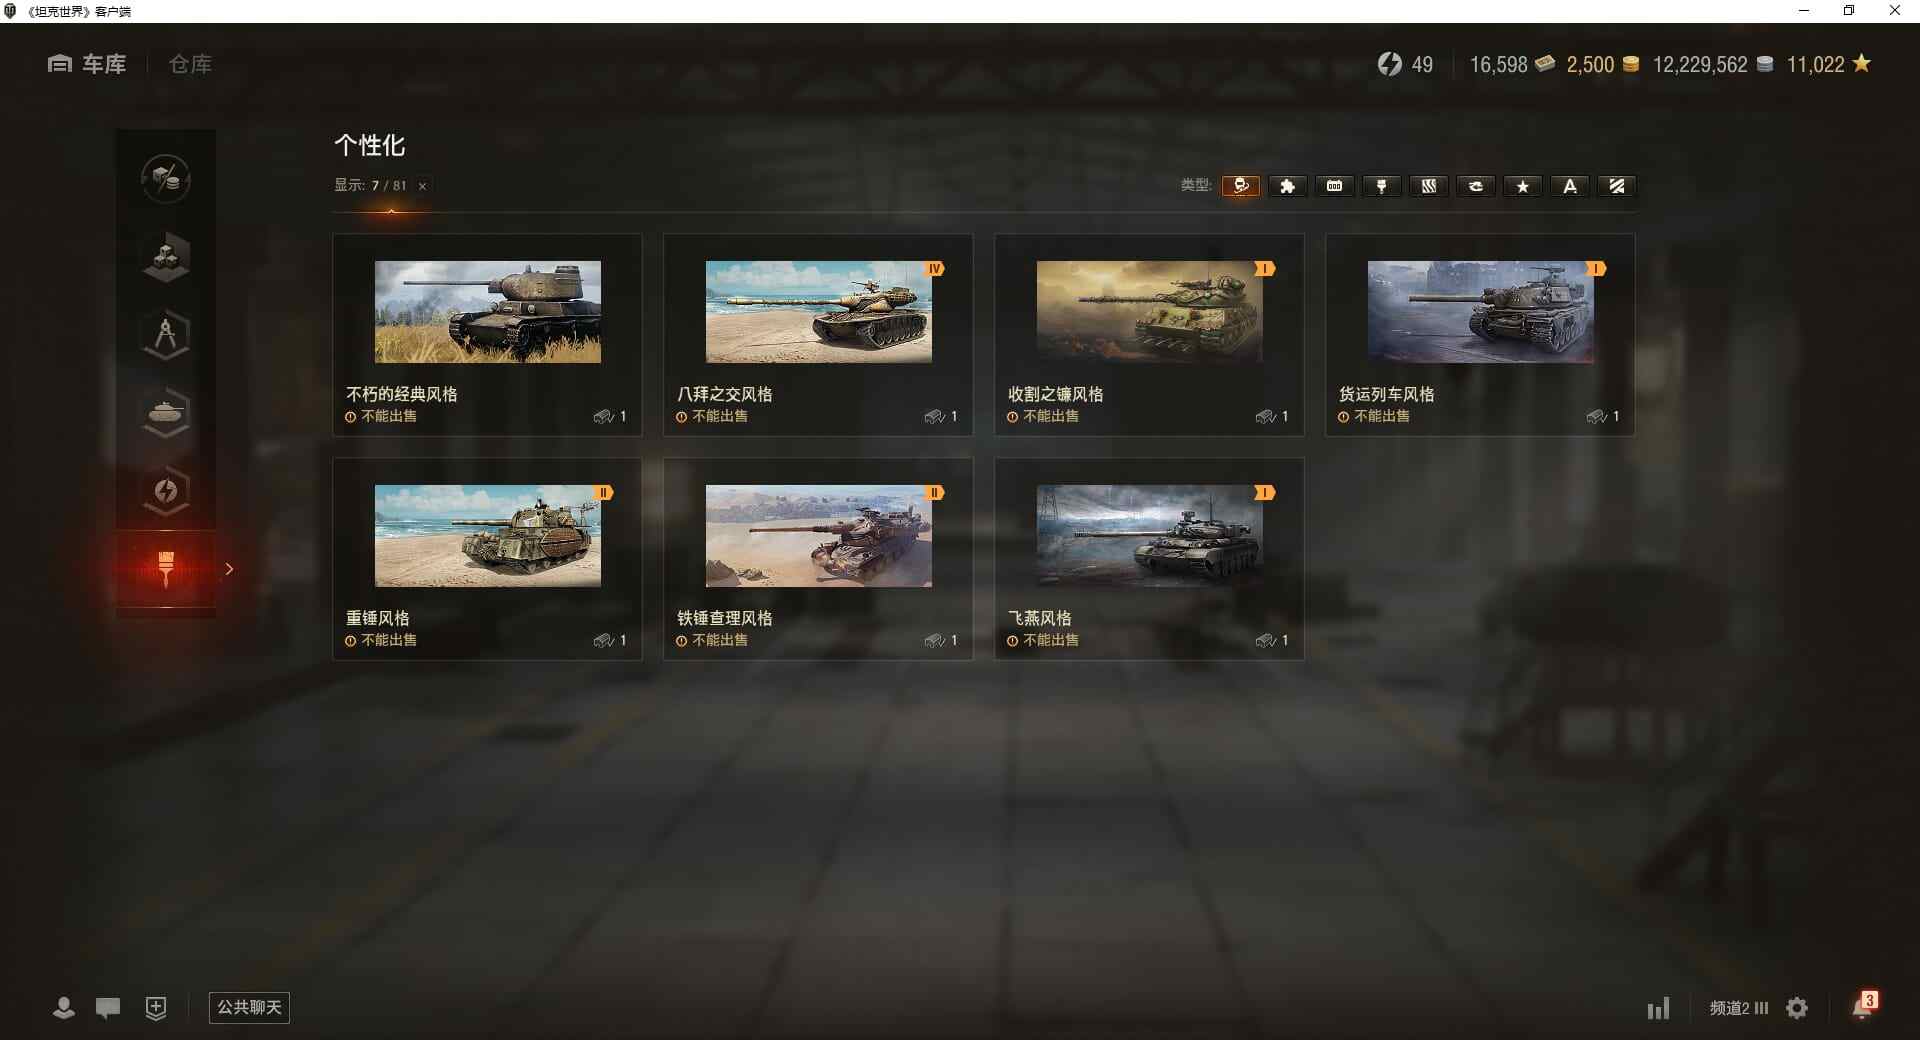
Task: Toggle the styles type filter
Action: [x=1241, y=186]
